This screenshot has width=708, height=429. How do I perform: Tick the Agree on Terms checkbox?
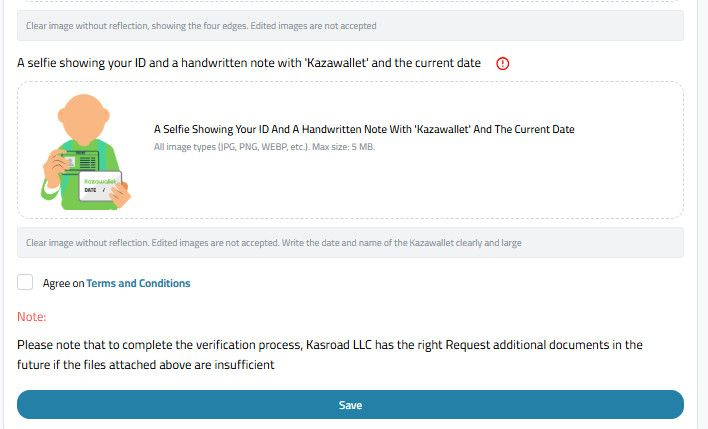point(25,283)
